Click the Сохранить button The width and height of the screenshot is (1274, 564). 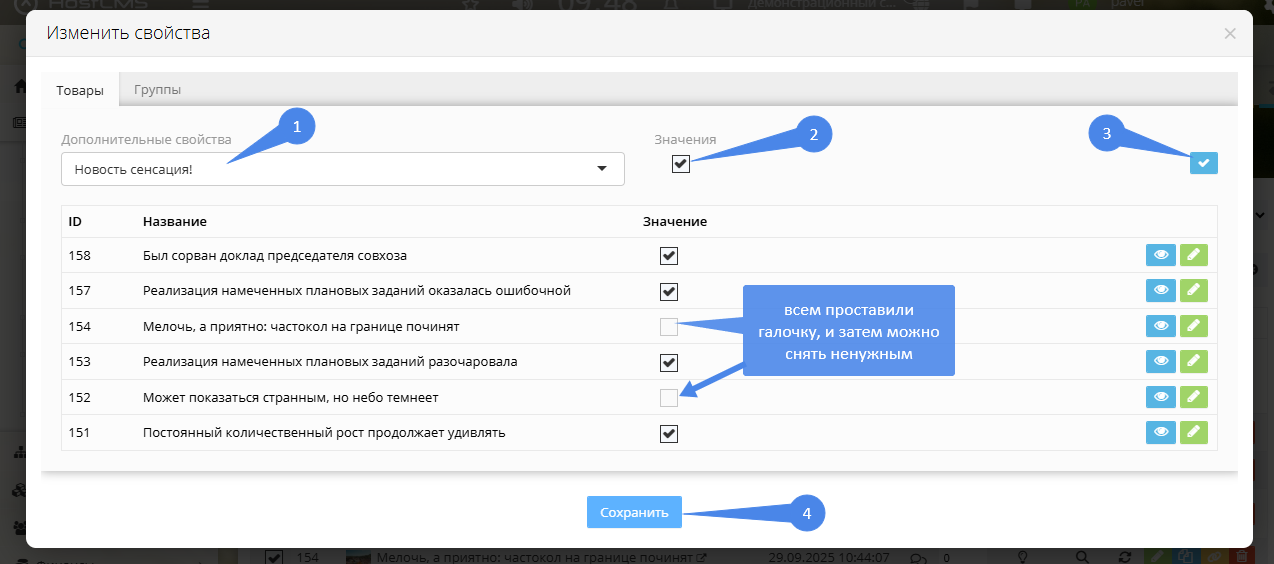click(634, 512)
